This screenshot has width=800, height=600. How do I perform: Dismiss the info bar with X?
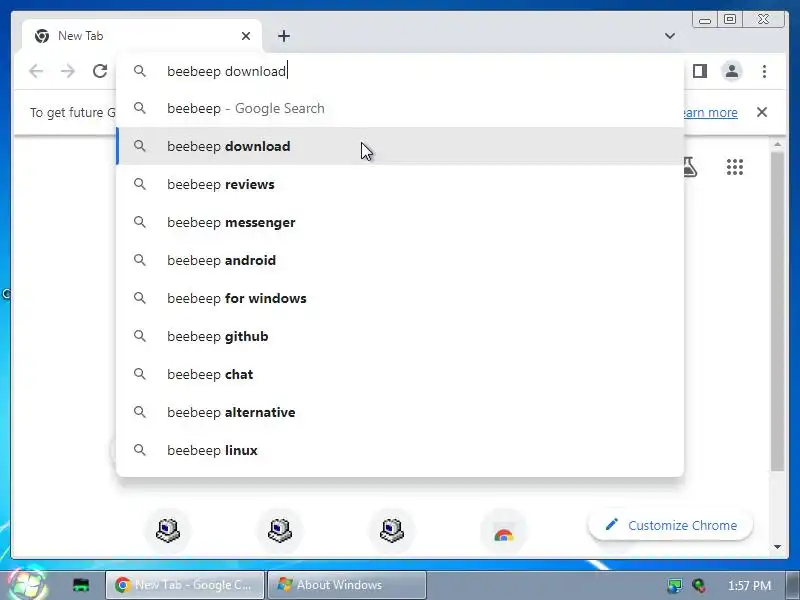tap(762, 112)
